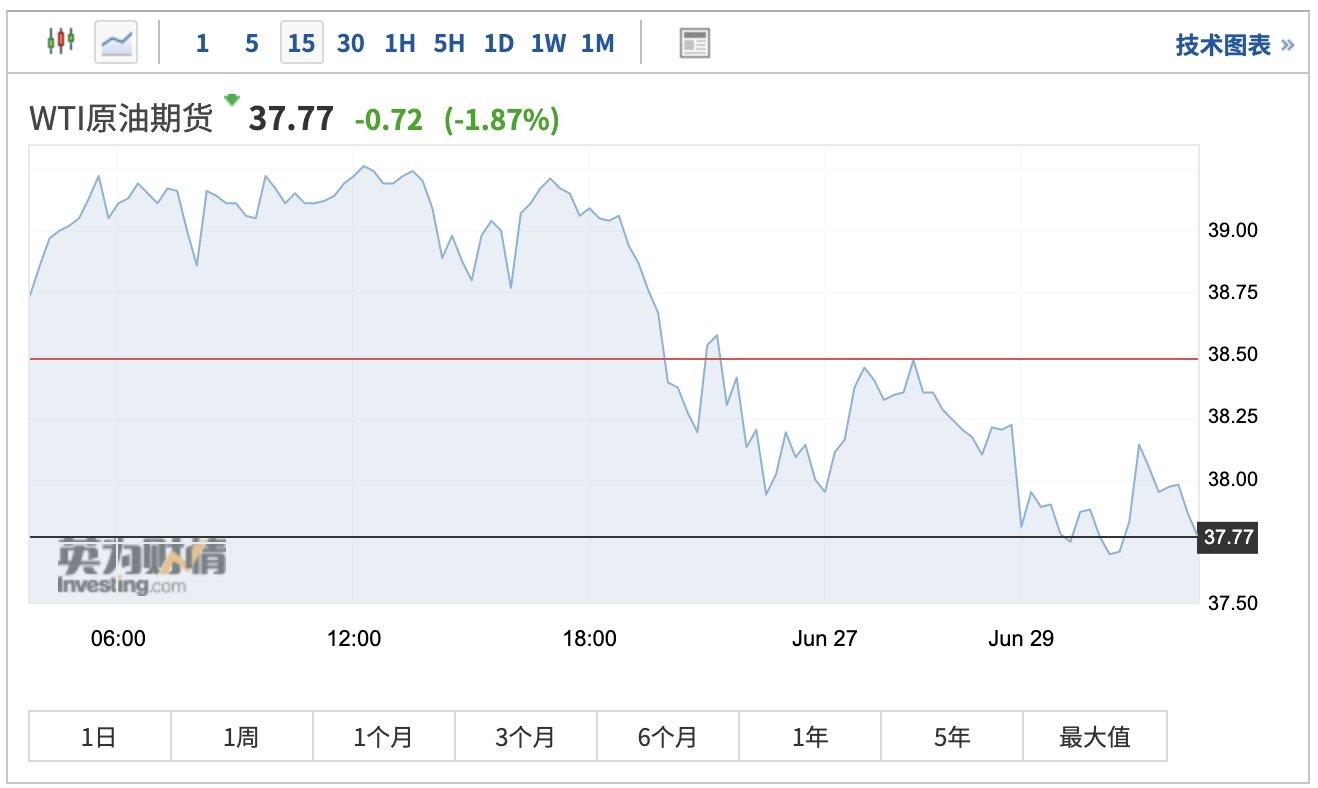Click the green down arrow indicator
Screen dimensions: 1318x788
click(232, 100)
